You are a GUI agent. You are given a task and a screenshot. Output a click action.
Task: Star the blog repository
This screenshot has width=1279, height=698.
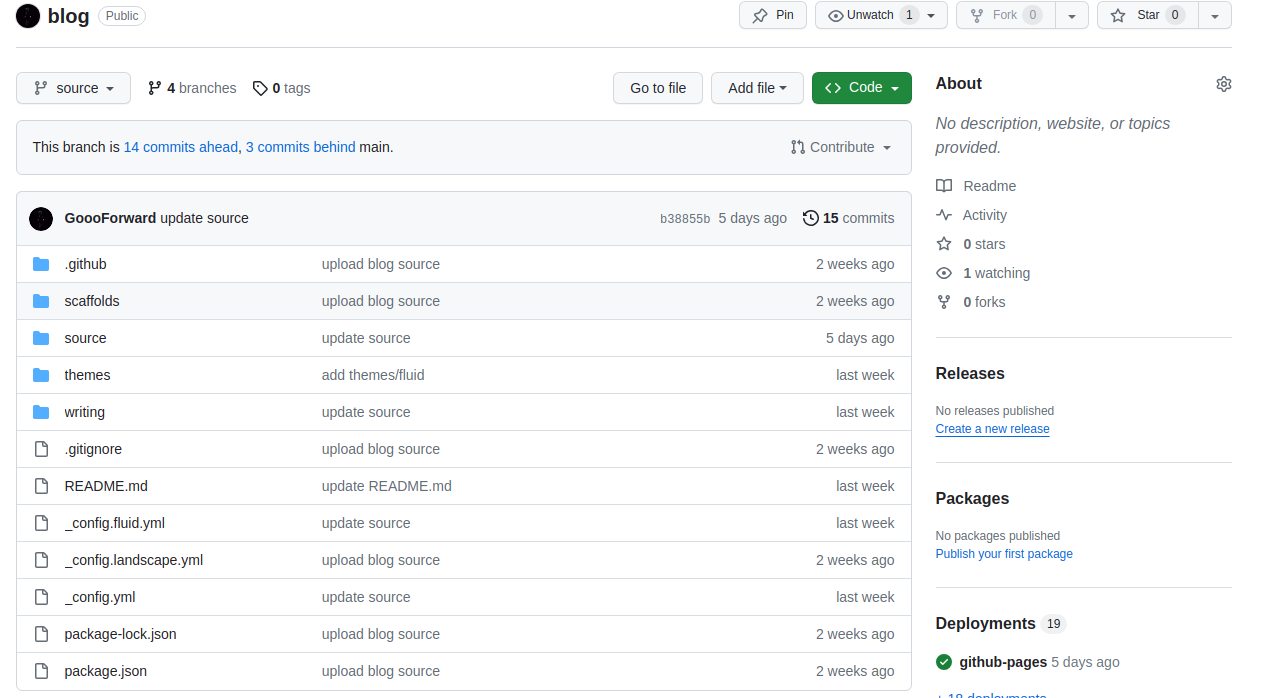click(1148, 15)
